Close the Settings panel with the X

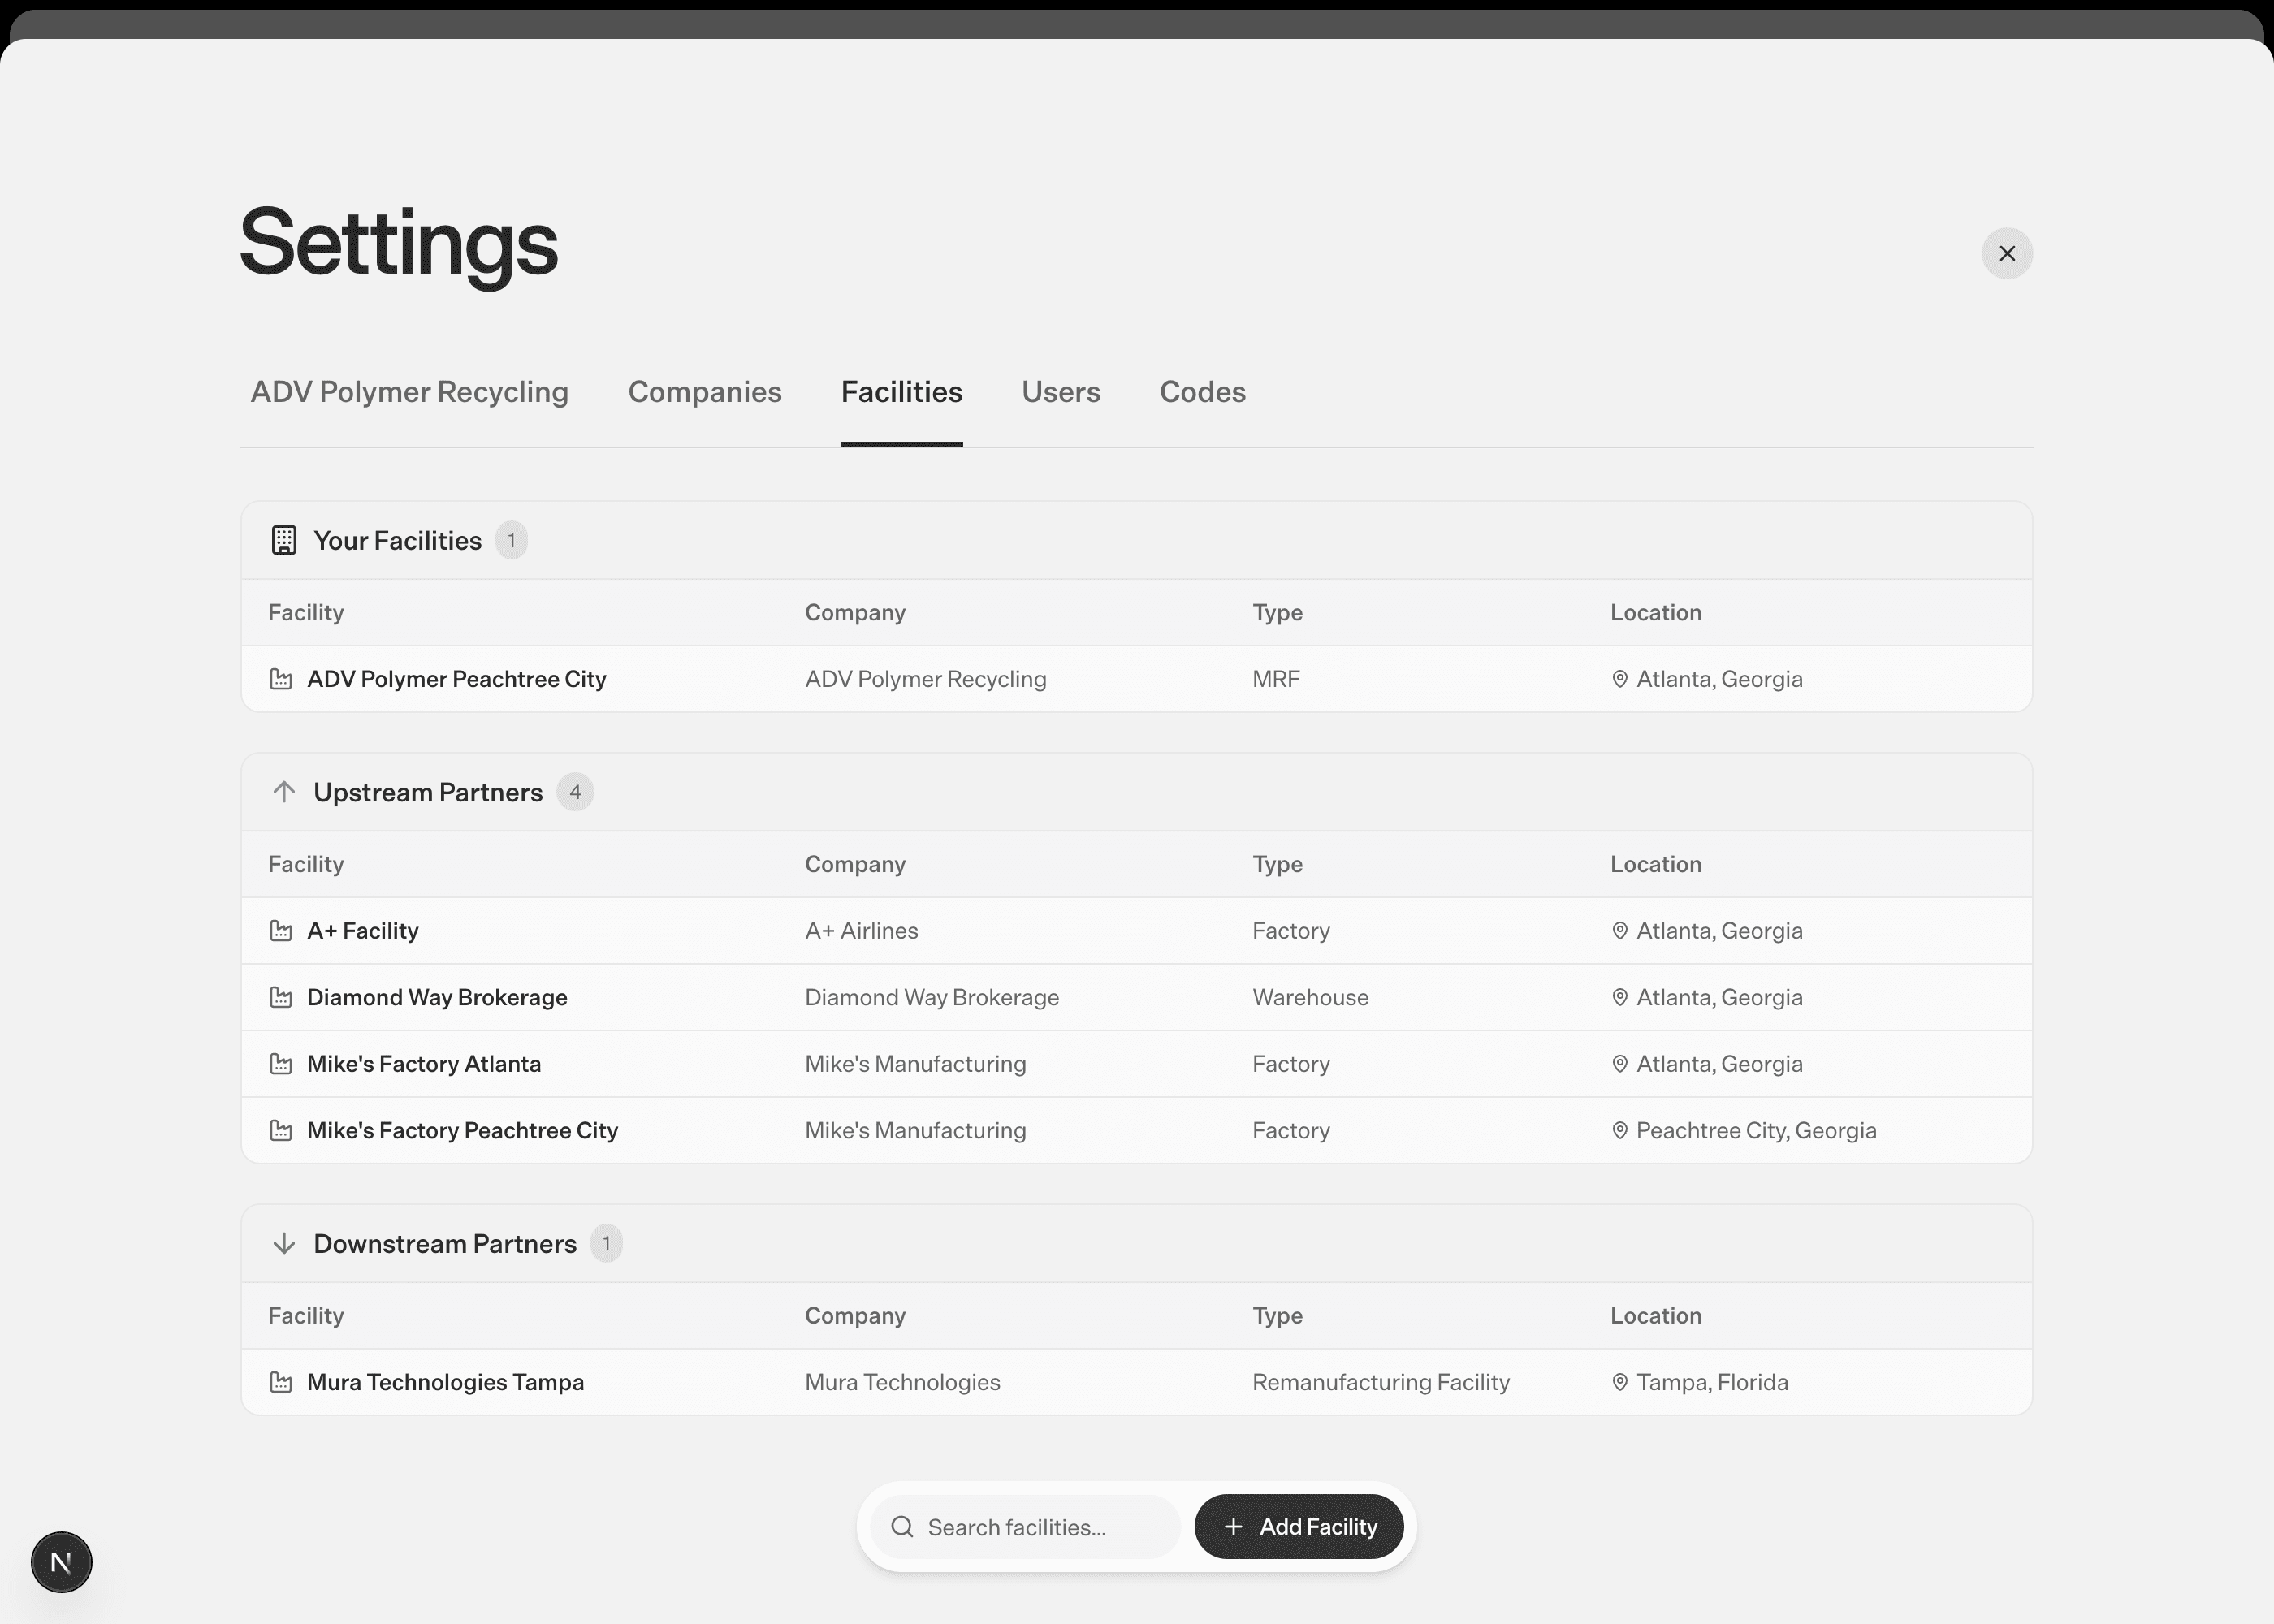click(2006, 253)
